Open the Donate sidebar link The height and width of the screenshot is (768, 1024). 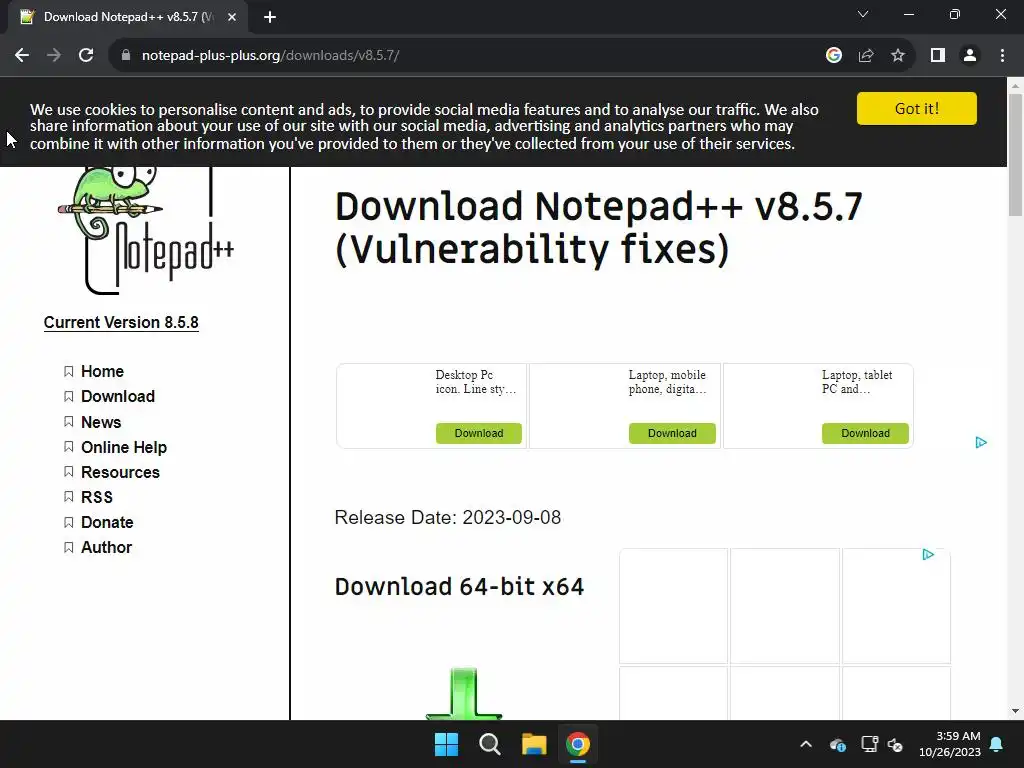(107, 522)
